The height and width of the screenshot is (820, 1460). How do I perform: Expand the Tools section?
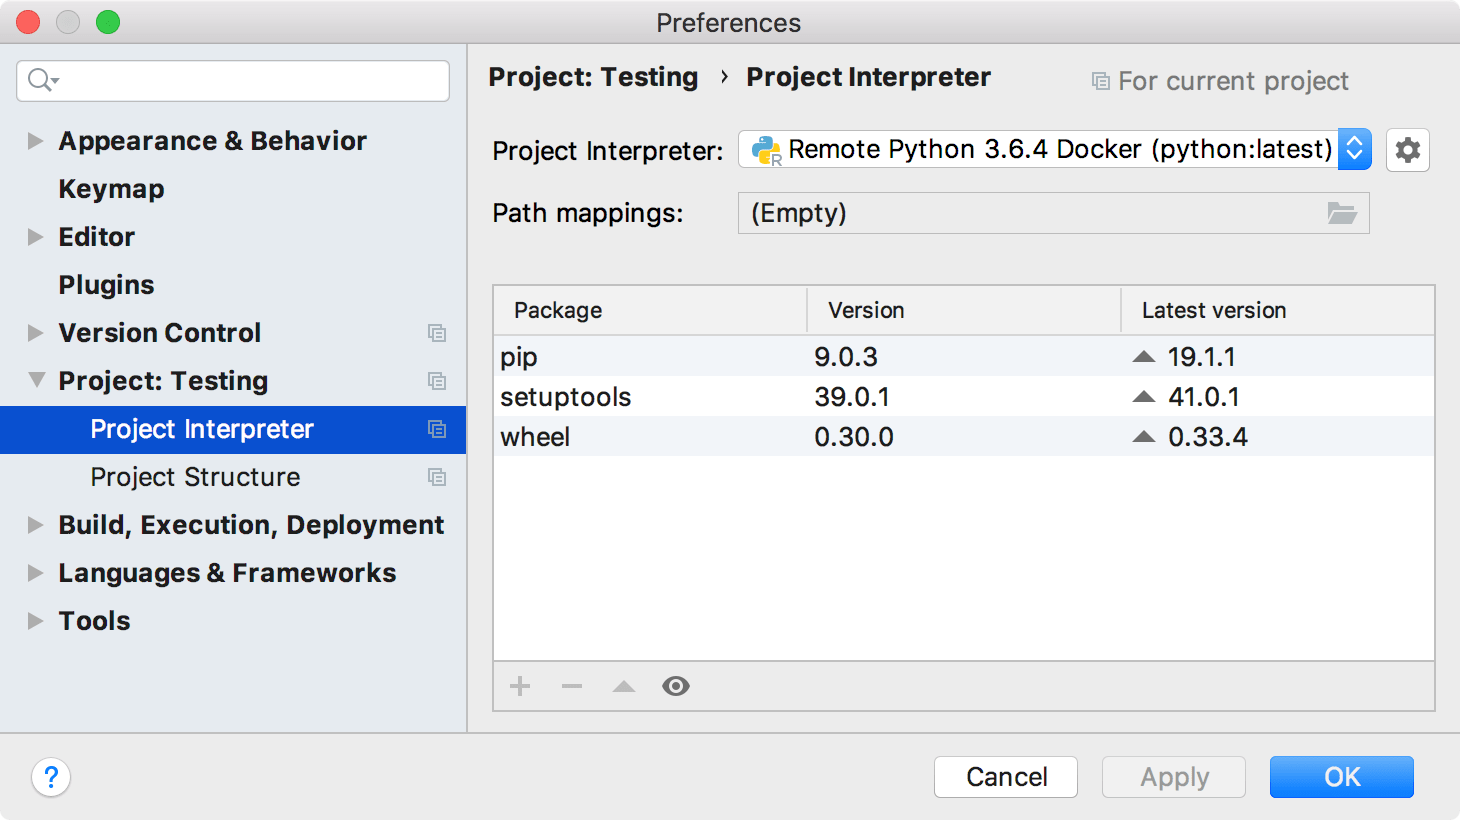click(x=33, y=621)
